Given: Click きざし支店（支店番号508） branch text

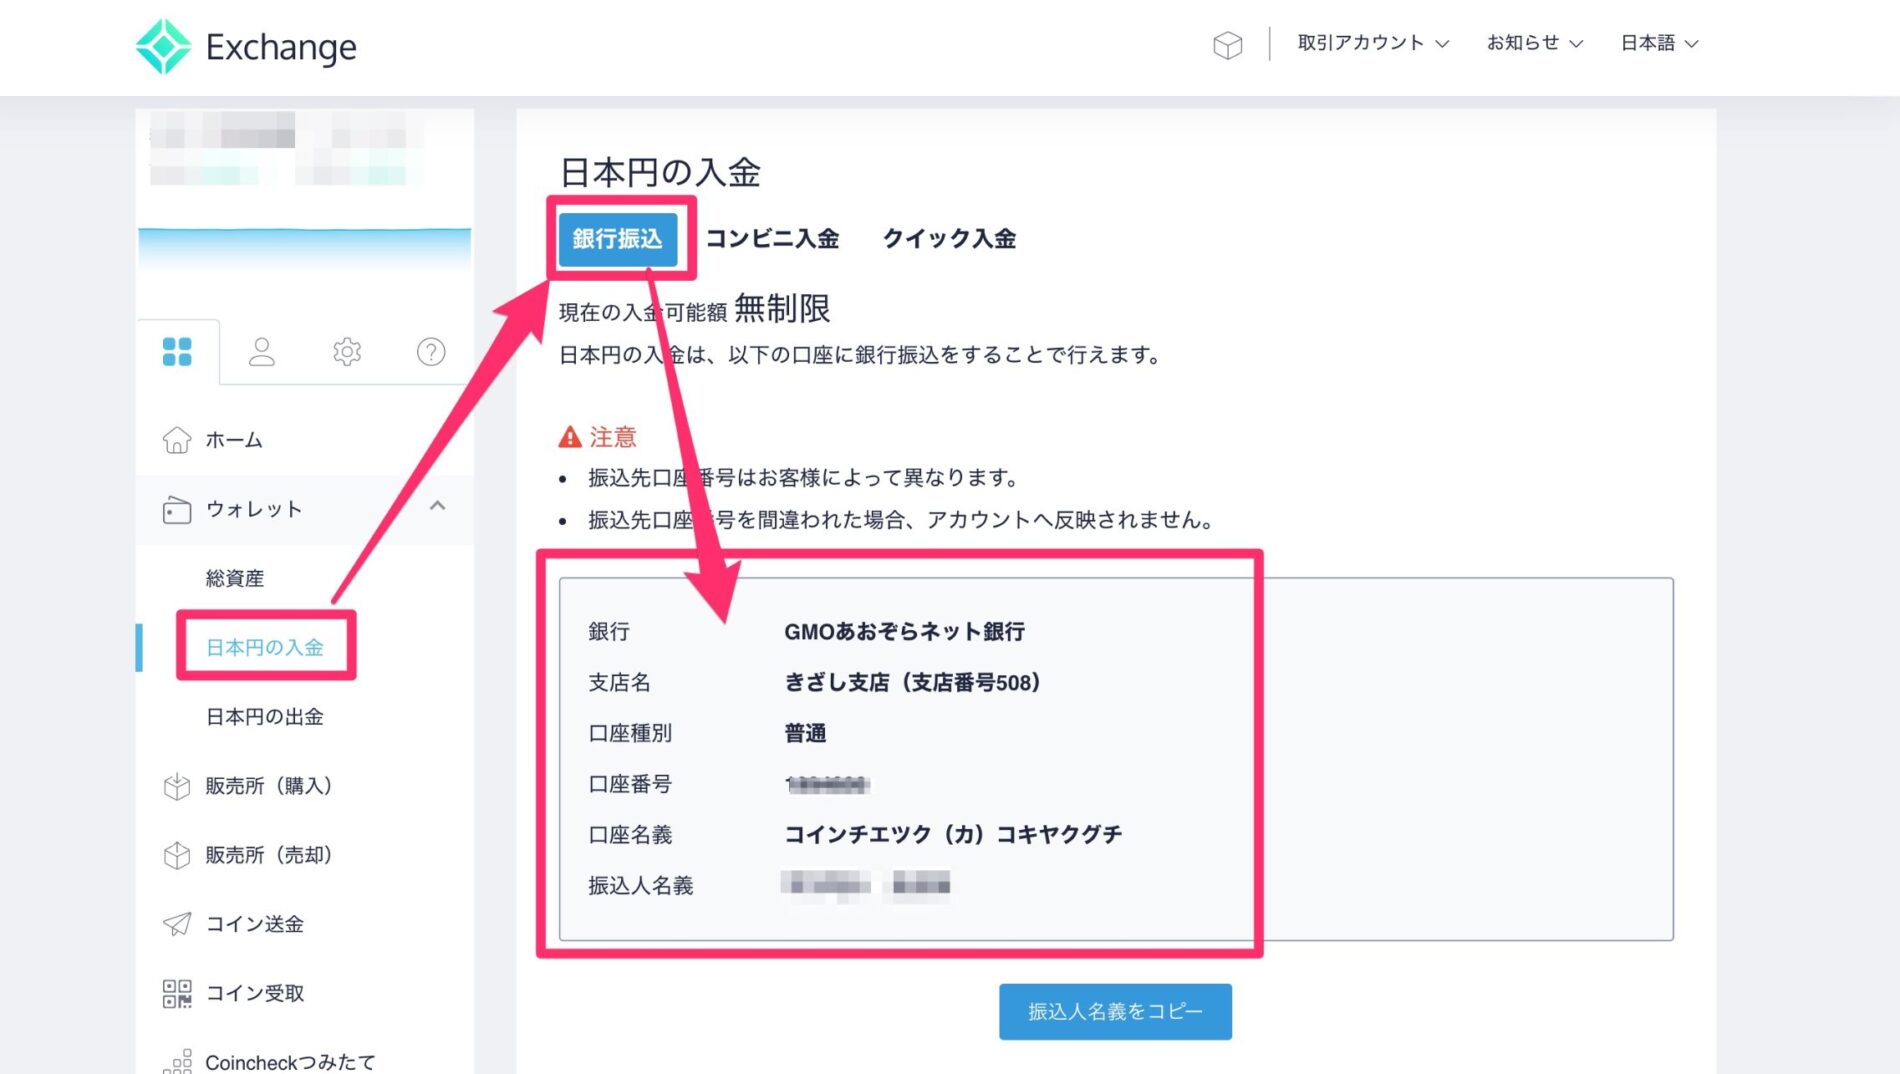Looking at the screenshot, I should 913,683.
